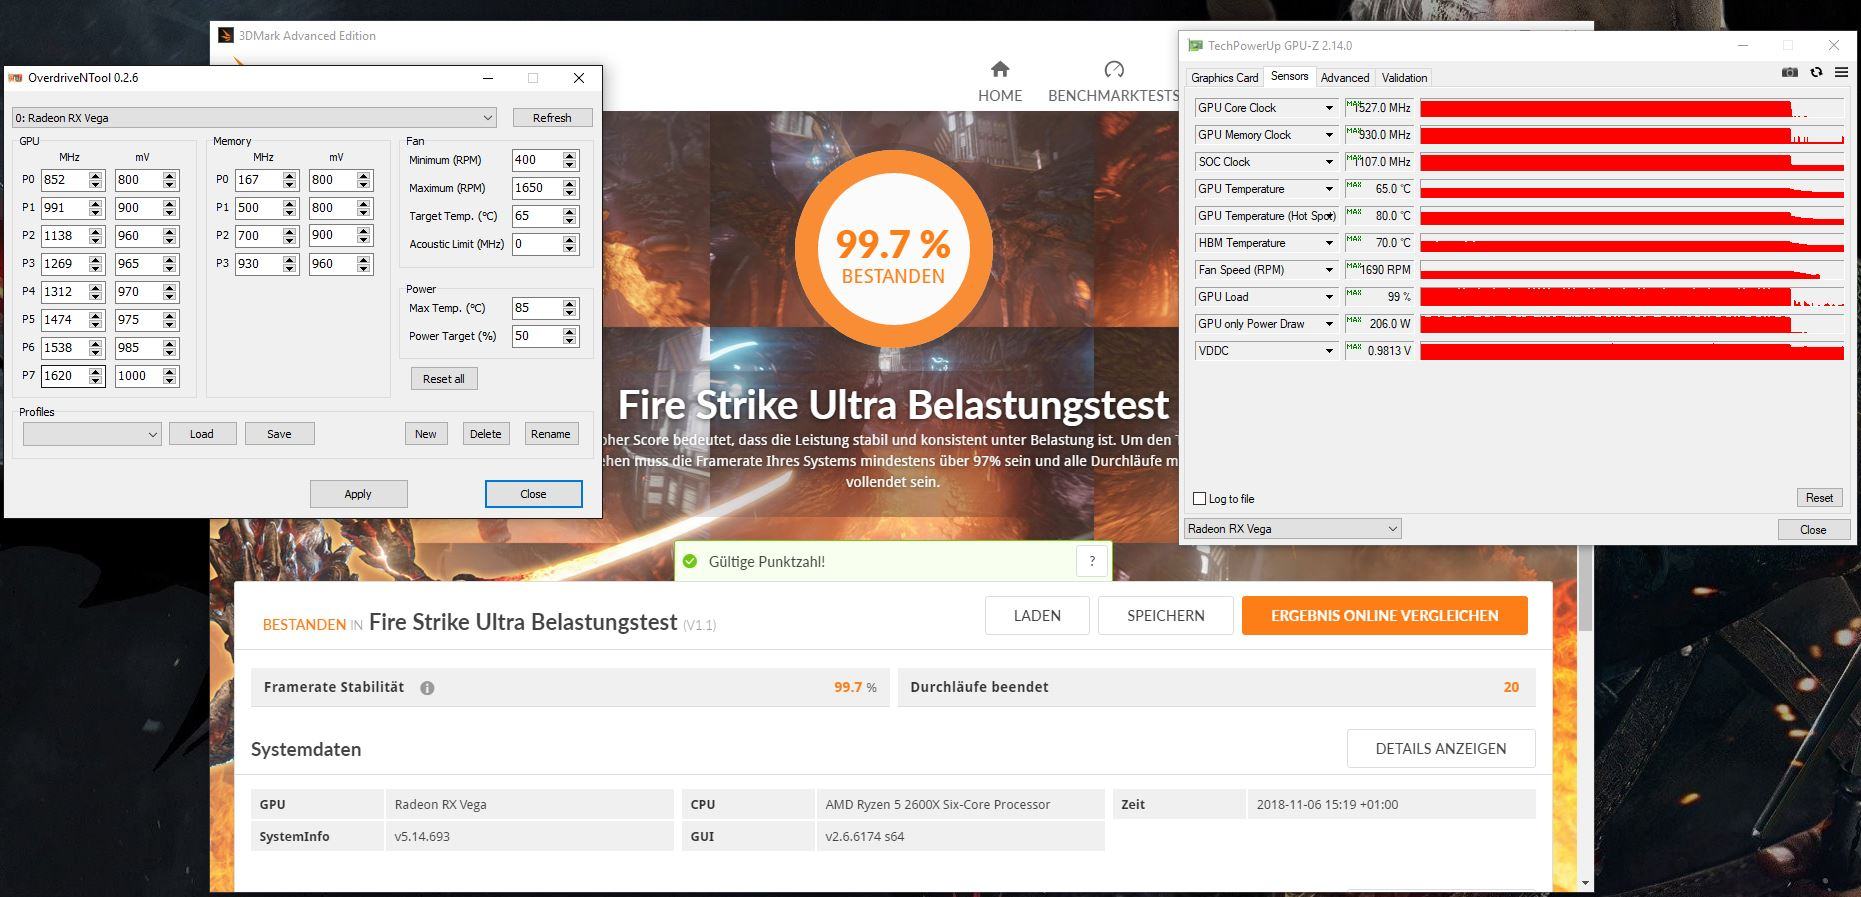
Task: Adjust the Fan Maximum (RPM) stepper arrows
Action: coord(570,188)
